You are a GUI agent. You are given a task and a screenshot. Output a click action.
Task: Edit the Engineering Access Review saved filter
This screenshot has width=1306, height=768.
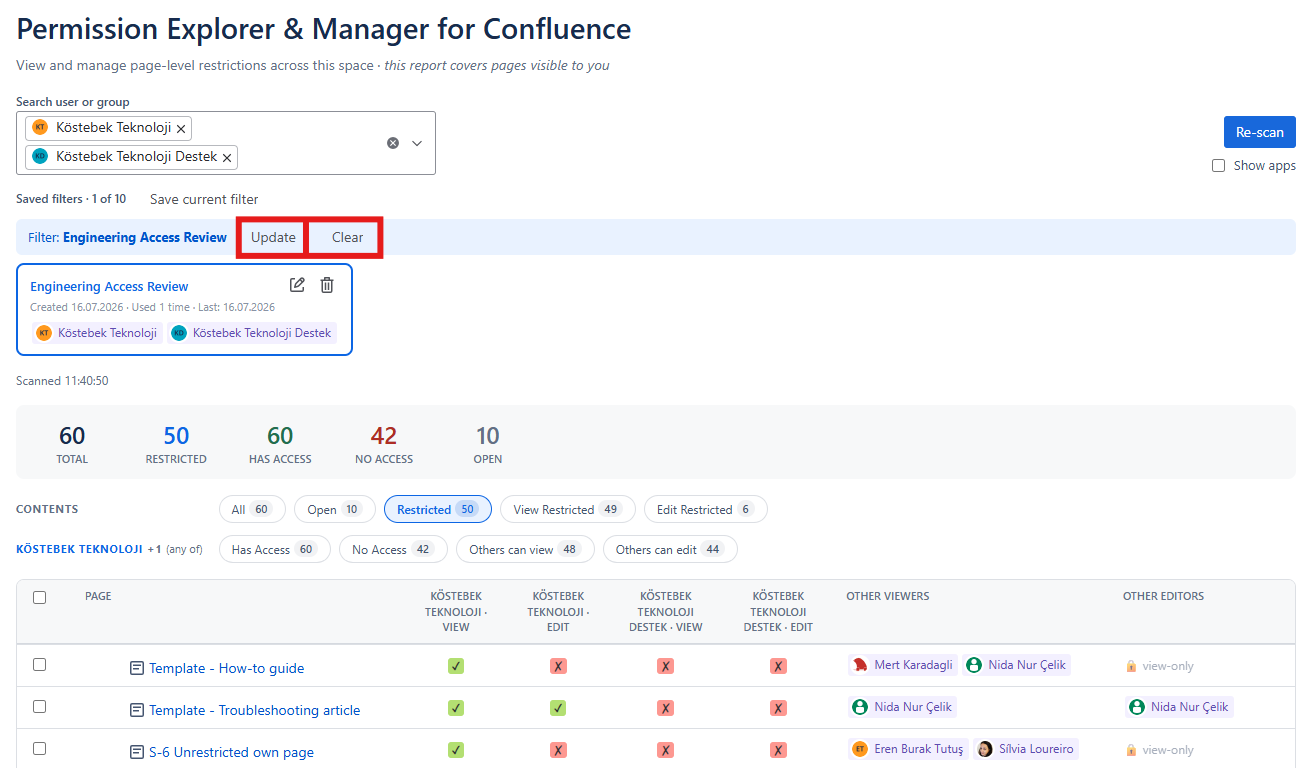(297, 285)
